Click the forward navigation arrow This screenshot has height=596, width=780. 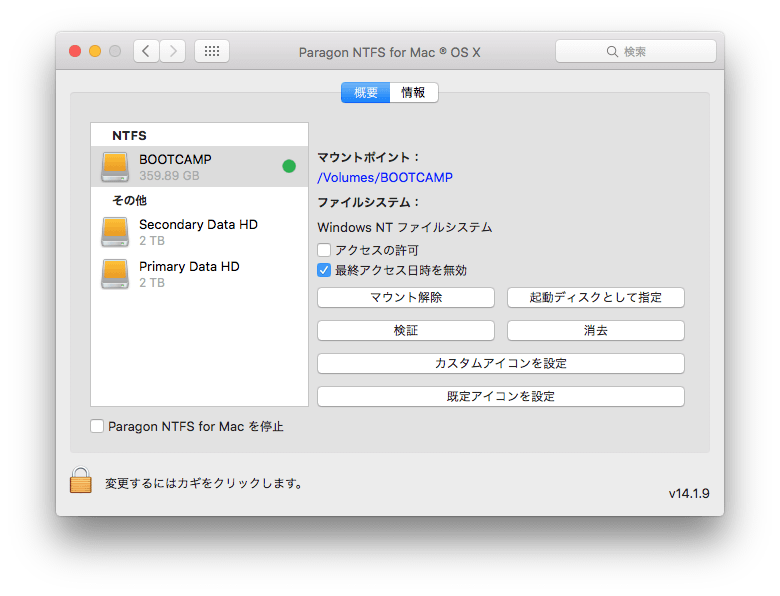click(173, 51)
